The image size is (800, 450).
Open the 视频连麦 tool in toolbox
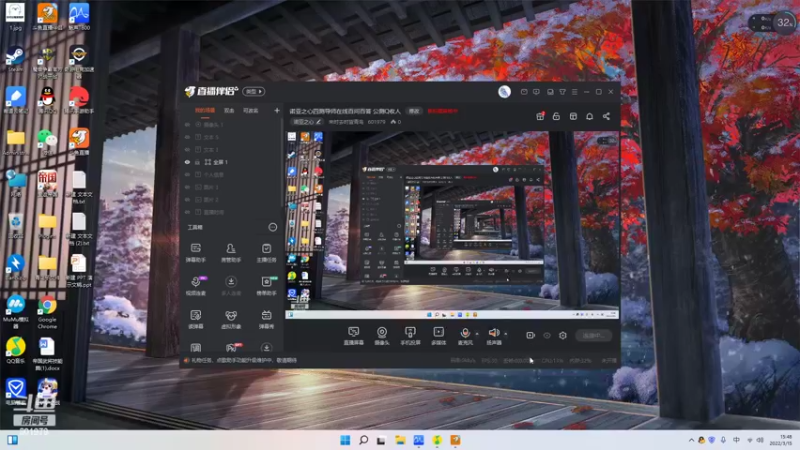click(195, 286)
